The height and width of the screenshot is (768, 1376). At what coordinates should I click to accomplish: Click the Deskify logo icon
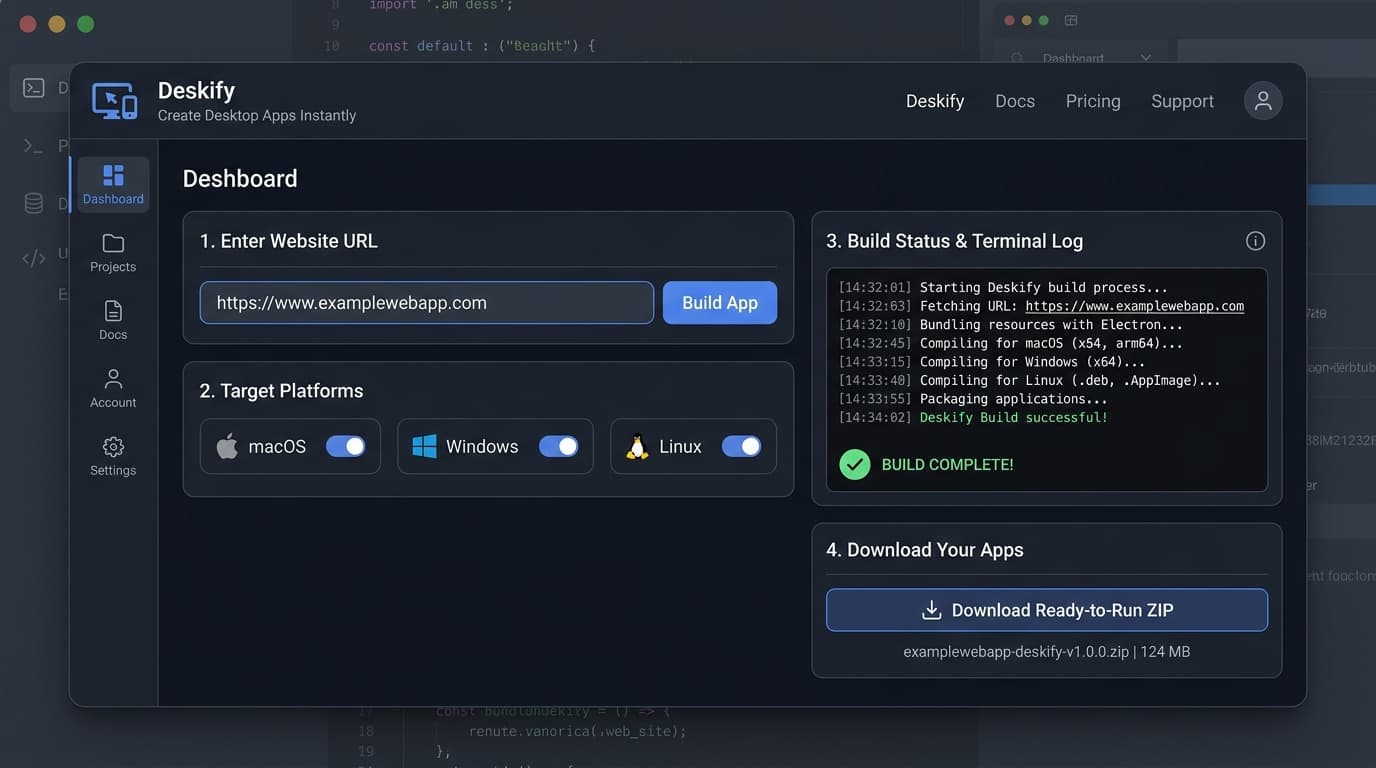115,101
